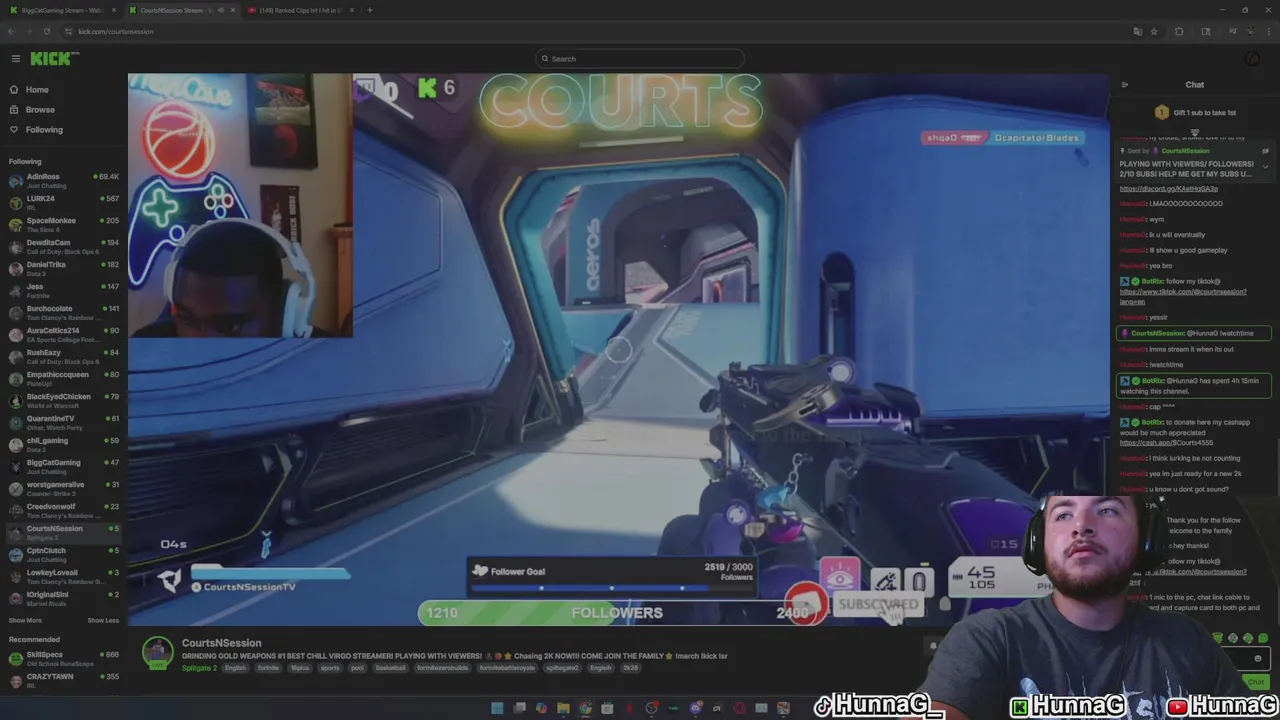Mute the CourtsNSession tab audio icon
This screenshot has width=1280, height=720.
[220, 10]
